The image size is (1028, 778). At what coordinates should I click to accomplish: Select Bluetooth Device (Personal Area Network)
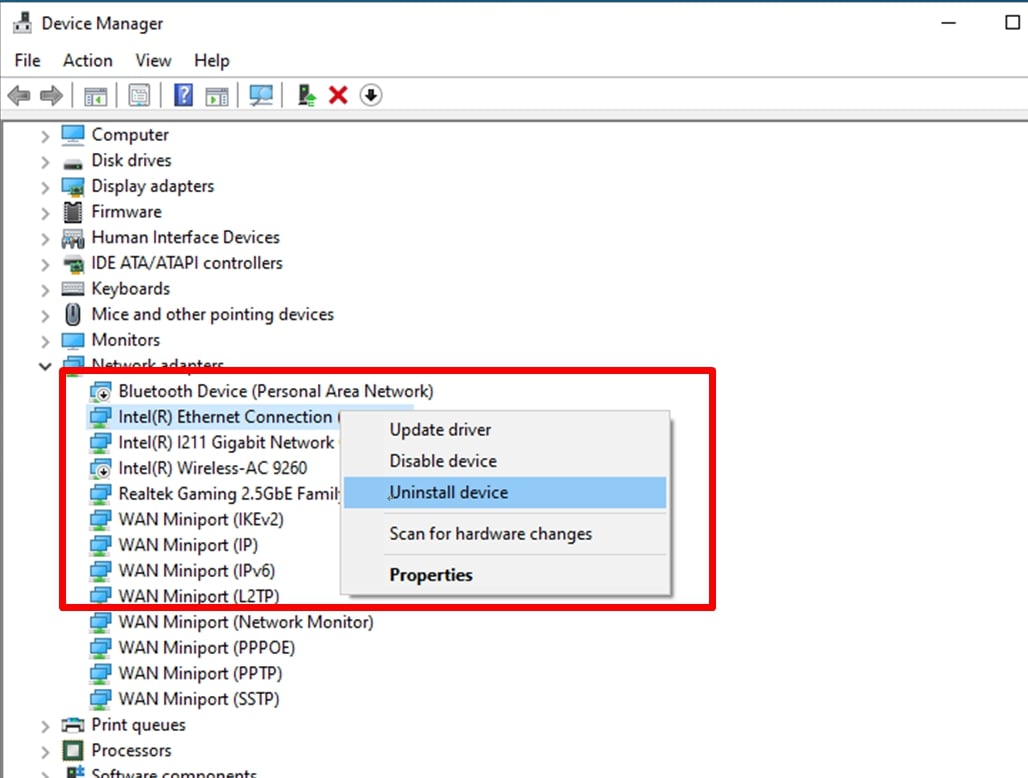tap(275, 391)
